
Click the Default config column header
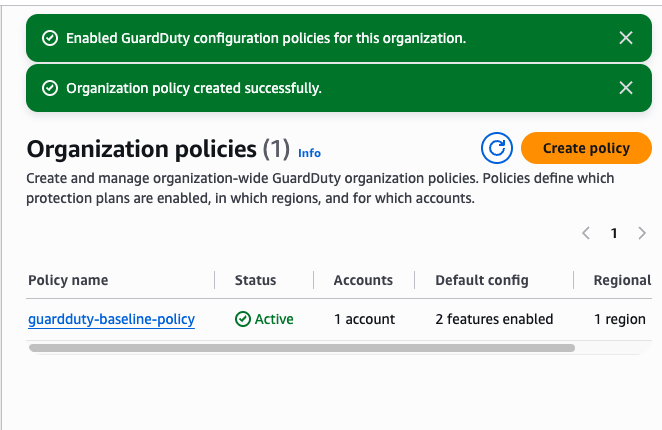(482, 280)
